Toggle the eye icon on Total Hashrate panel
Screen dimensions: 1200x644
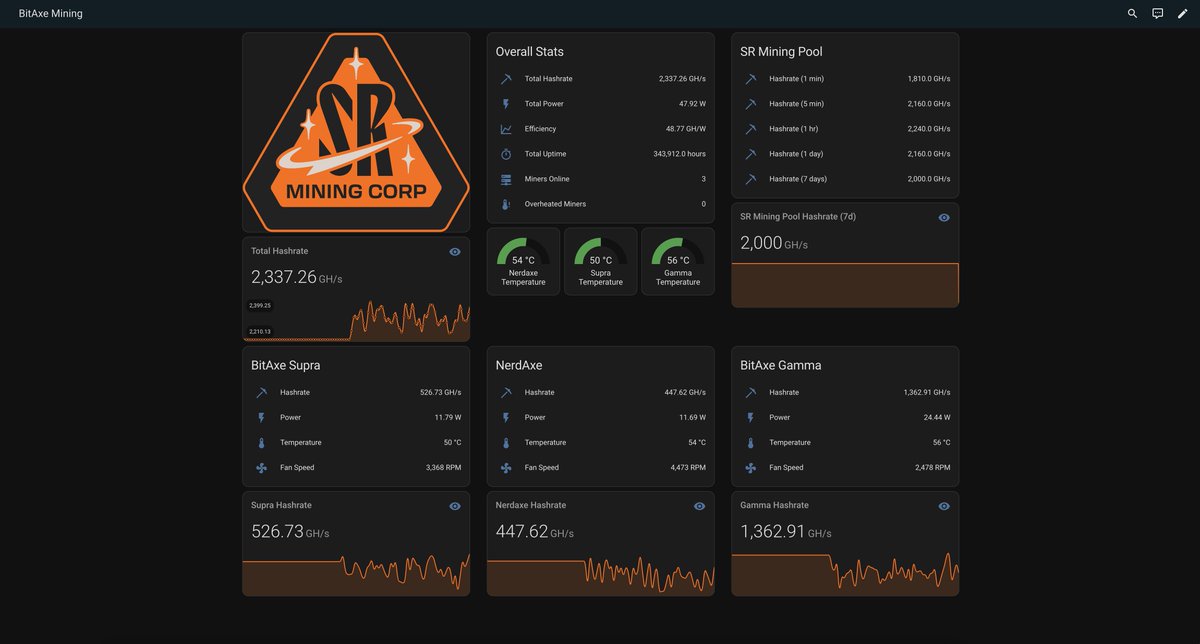coord(454,251)
